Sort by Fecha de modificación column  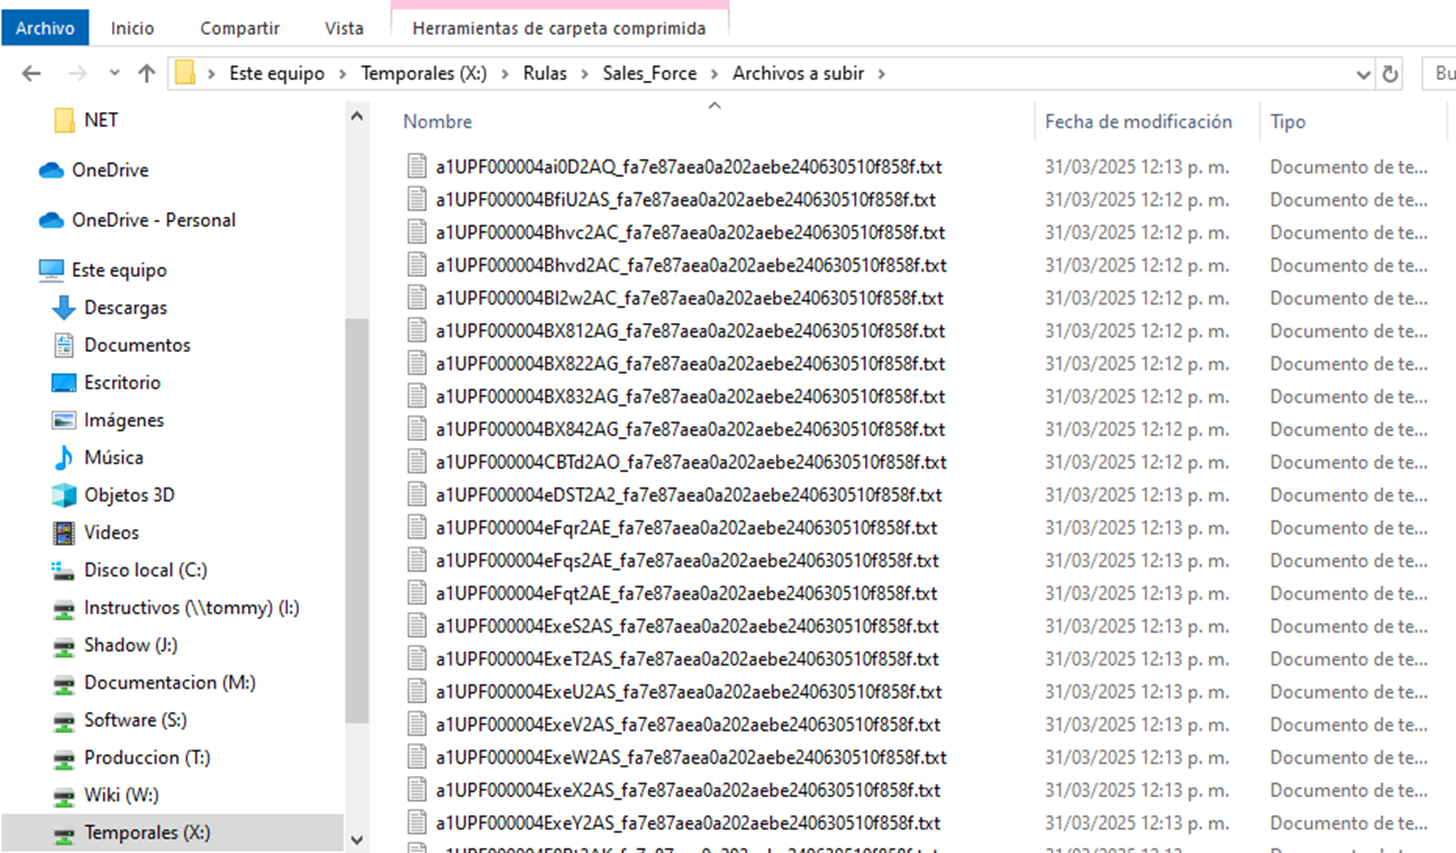point(1138,121)
